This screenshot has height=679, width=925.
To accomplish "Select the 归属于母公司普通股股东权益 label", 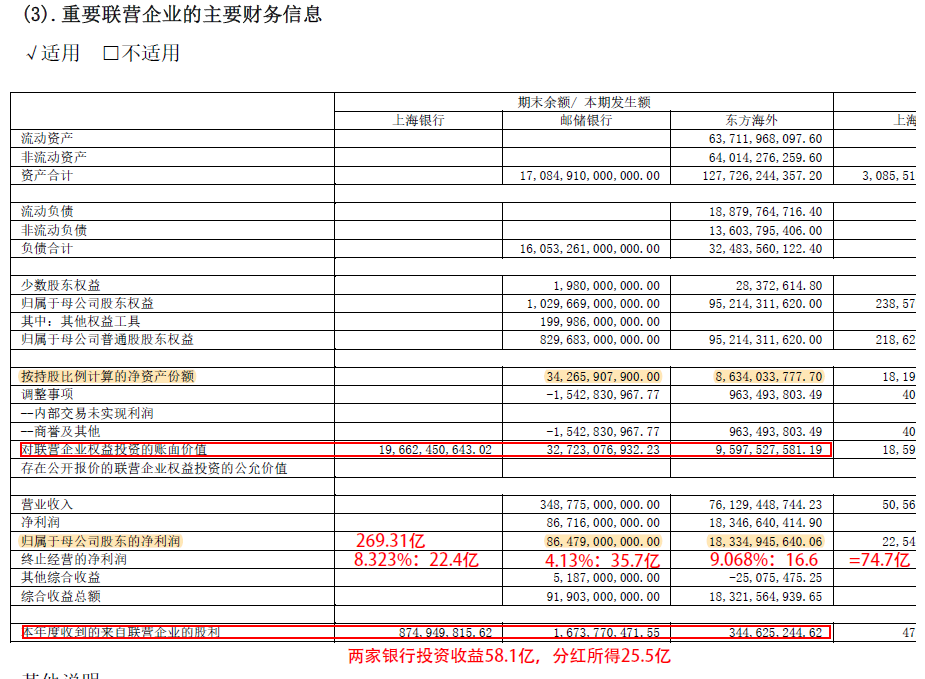I will [x=107, y=339].
